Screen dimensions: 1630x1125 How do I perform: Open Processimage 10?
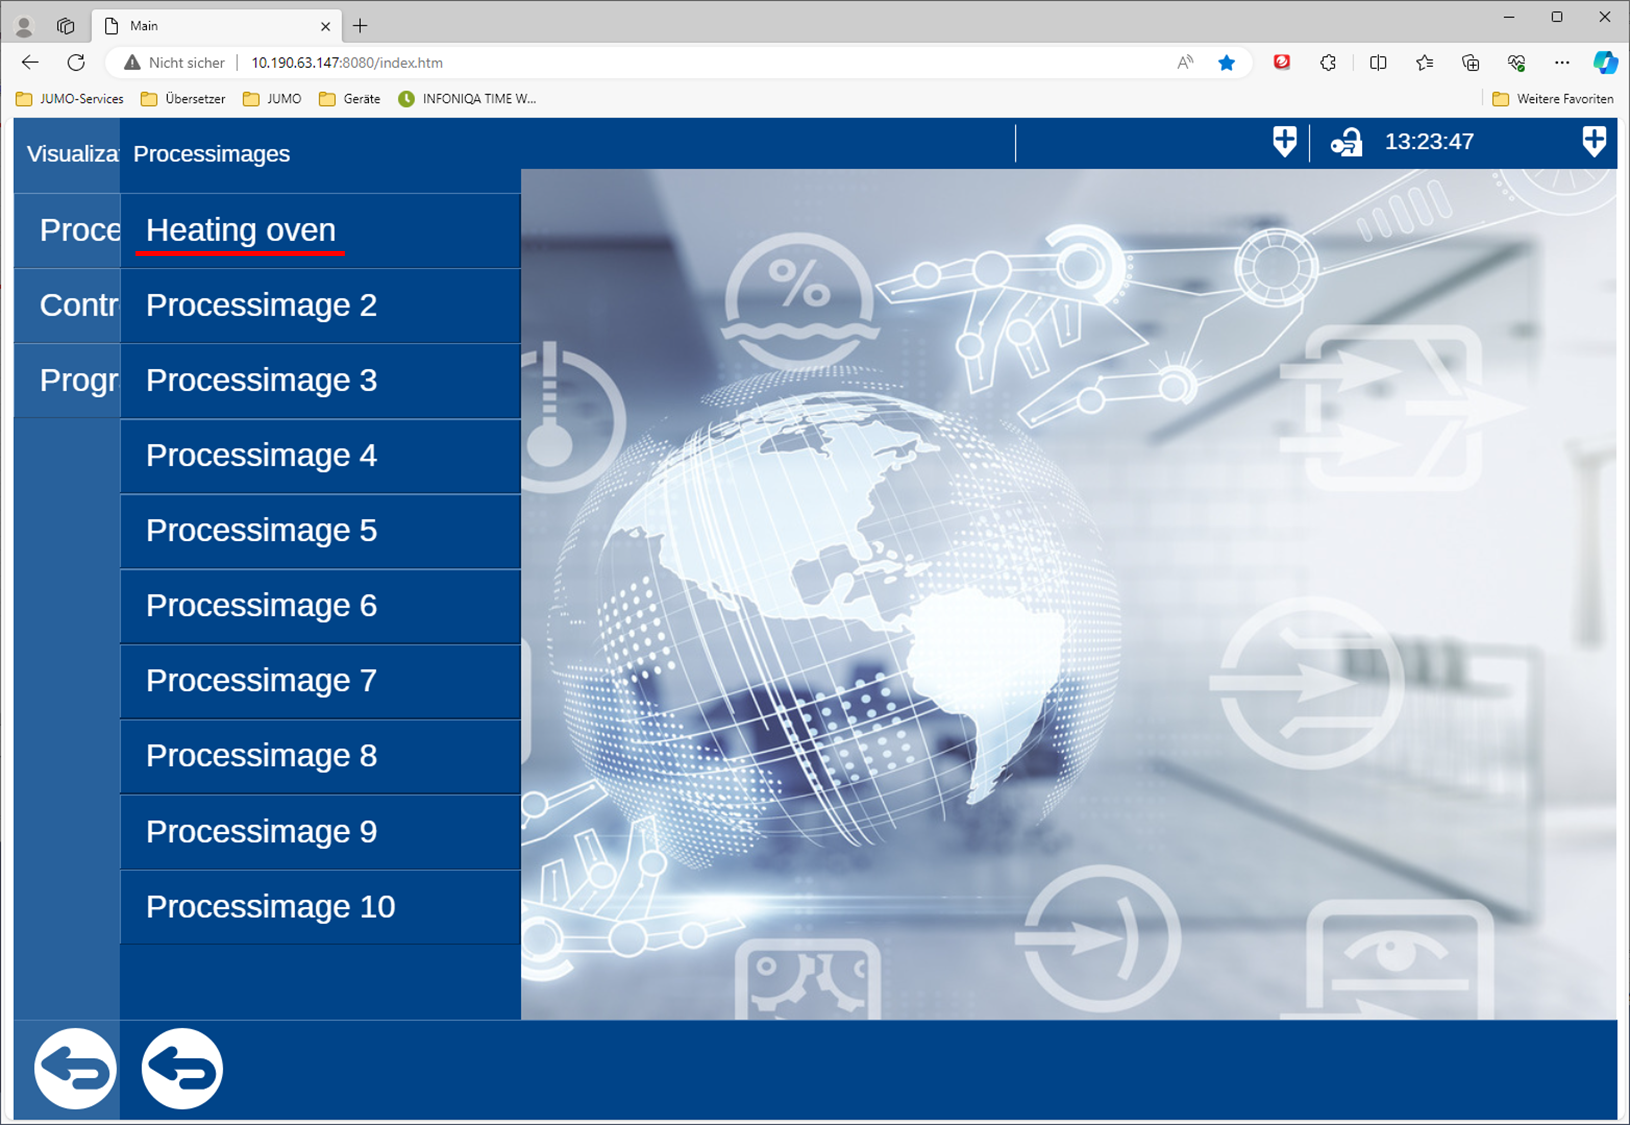(270, 906)
